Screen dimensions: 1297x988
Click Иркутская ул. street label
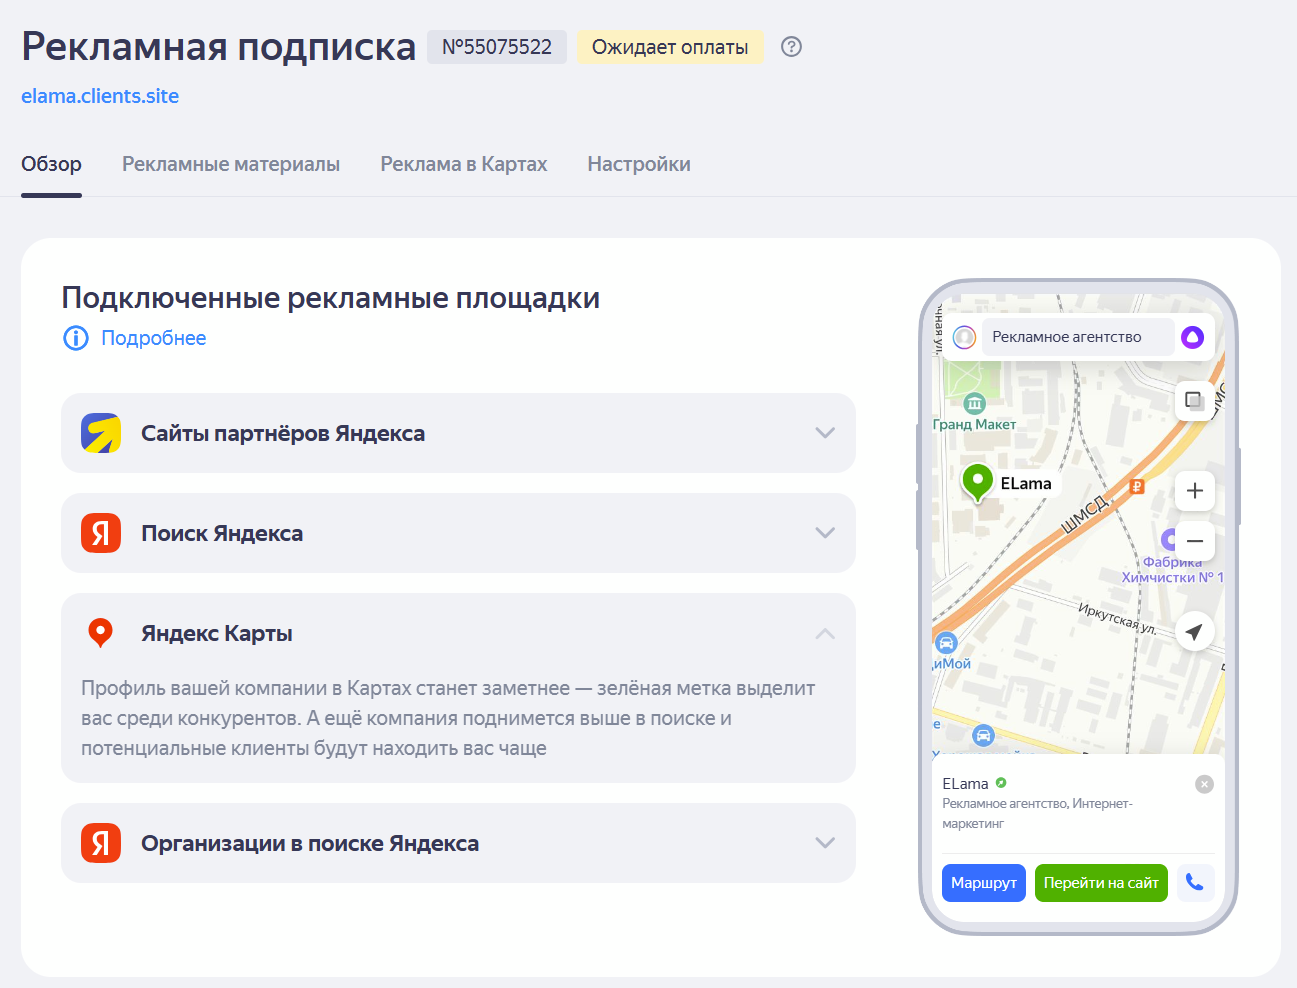pos(1117,618)
